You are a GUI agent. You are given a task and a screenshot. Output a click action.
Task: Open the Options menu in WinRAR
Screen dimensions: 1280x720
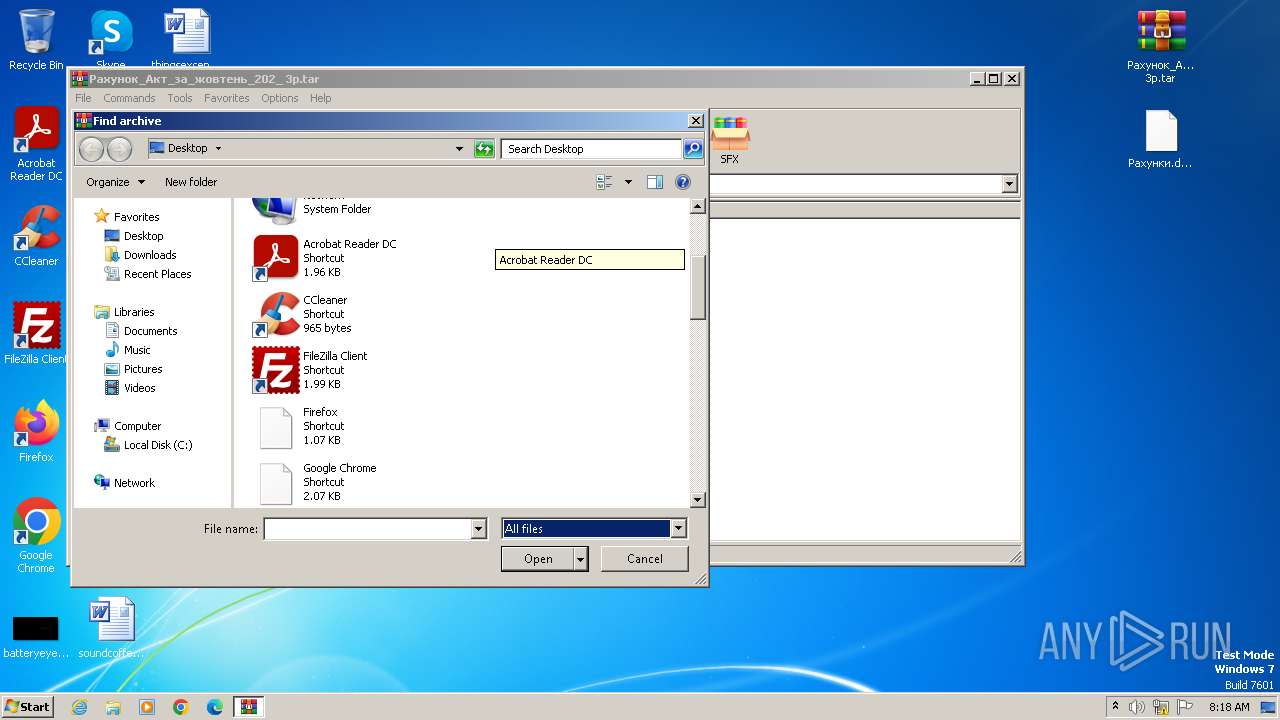[x=280, y=98]
